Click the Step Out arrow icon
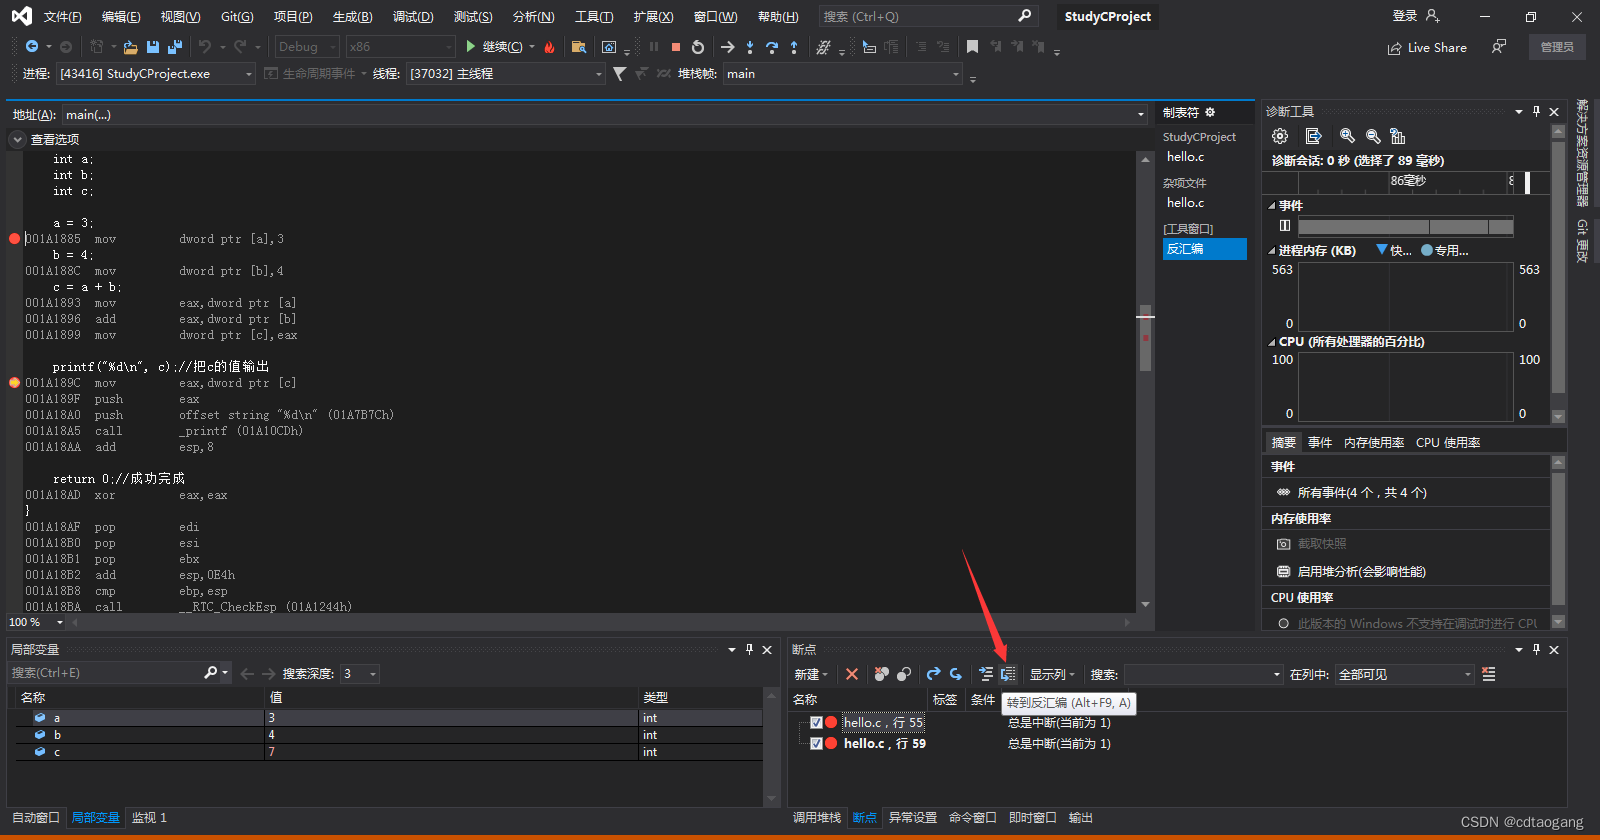The height and width of the screenshot is (840, 1600). pos(794,47)
